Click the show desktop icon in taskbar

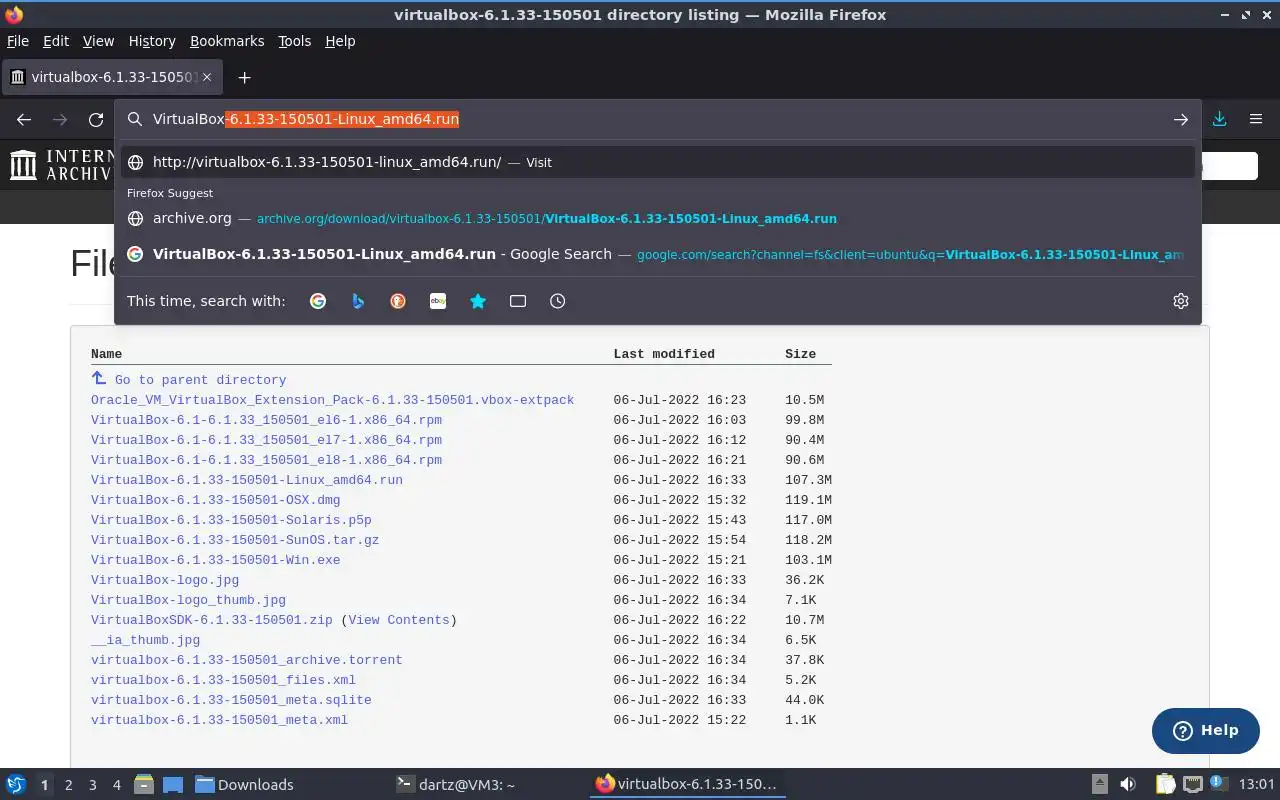point(172,784)
